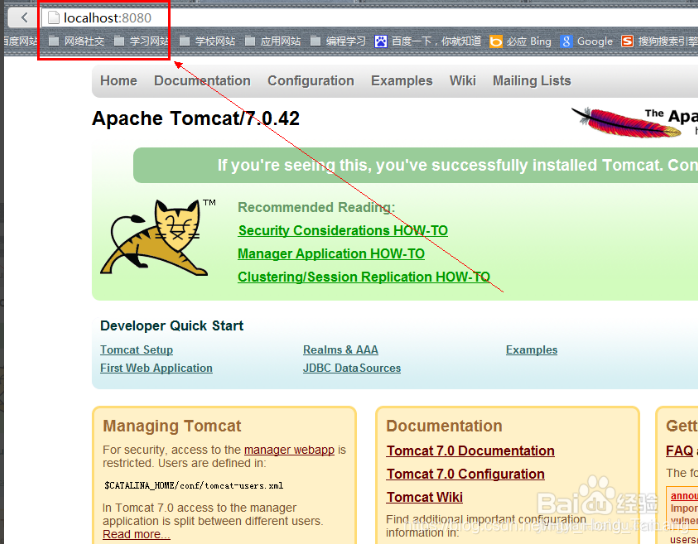This screenshot has height=544, width=698.
Task: Open the Baidu paw bookmark 百度一下
Action: coord(428,41)
